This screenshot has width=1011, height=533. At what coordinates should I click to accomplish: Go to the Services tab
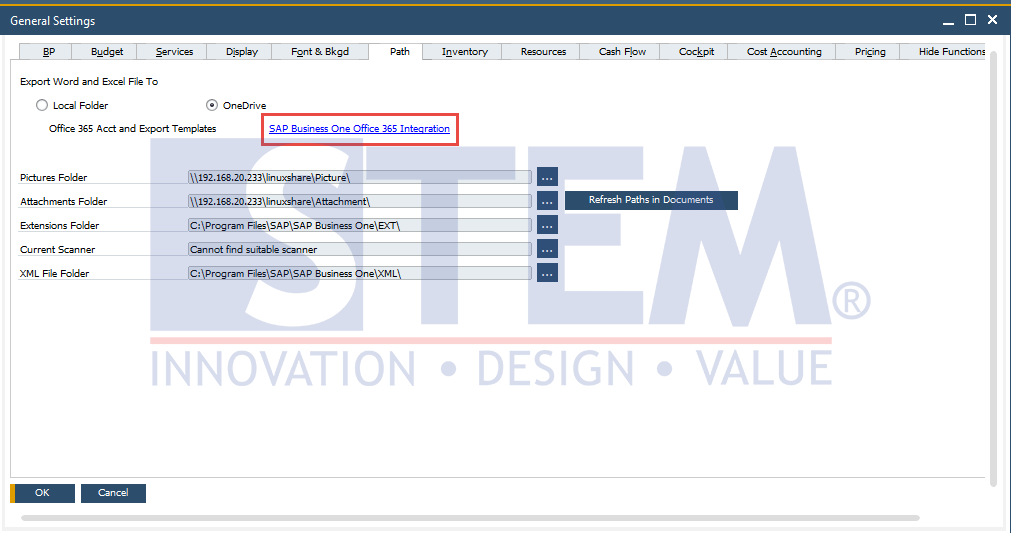tap(174, 52)
